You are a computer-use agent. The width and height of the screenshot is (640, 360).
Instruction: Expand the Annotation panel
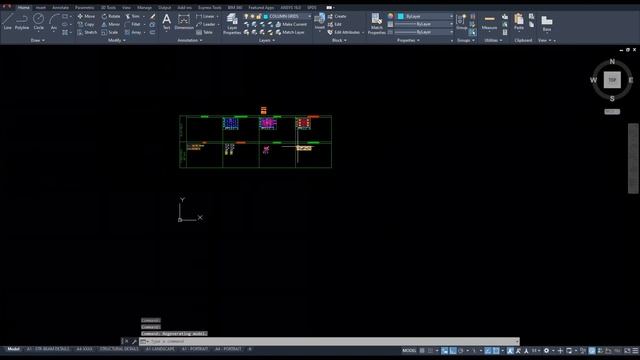(190, 40)
